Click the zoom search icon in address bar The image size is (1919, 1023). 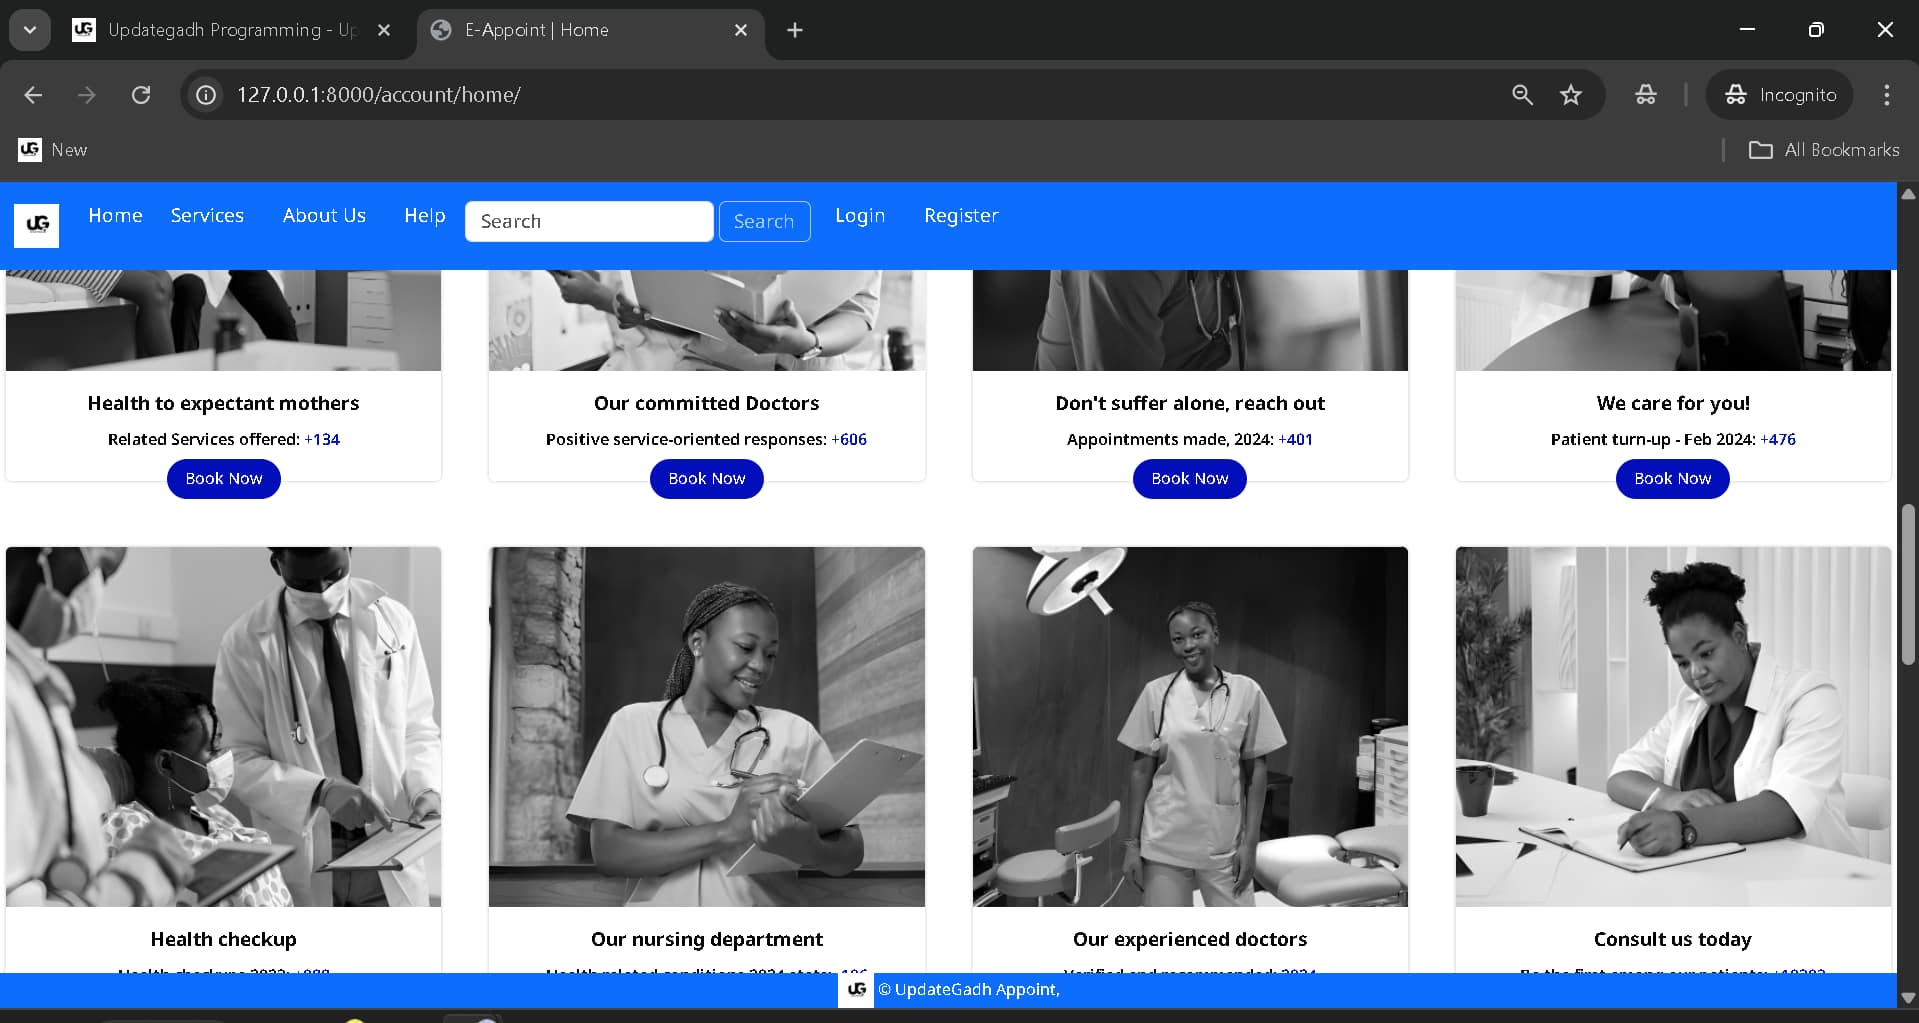[1522, 95]
